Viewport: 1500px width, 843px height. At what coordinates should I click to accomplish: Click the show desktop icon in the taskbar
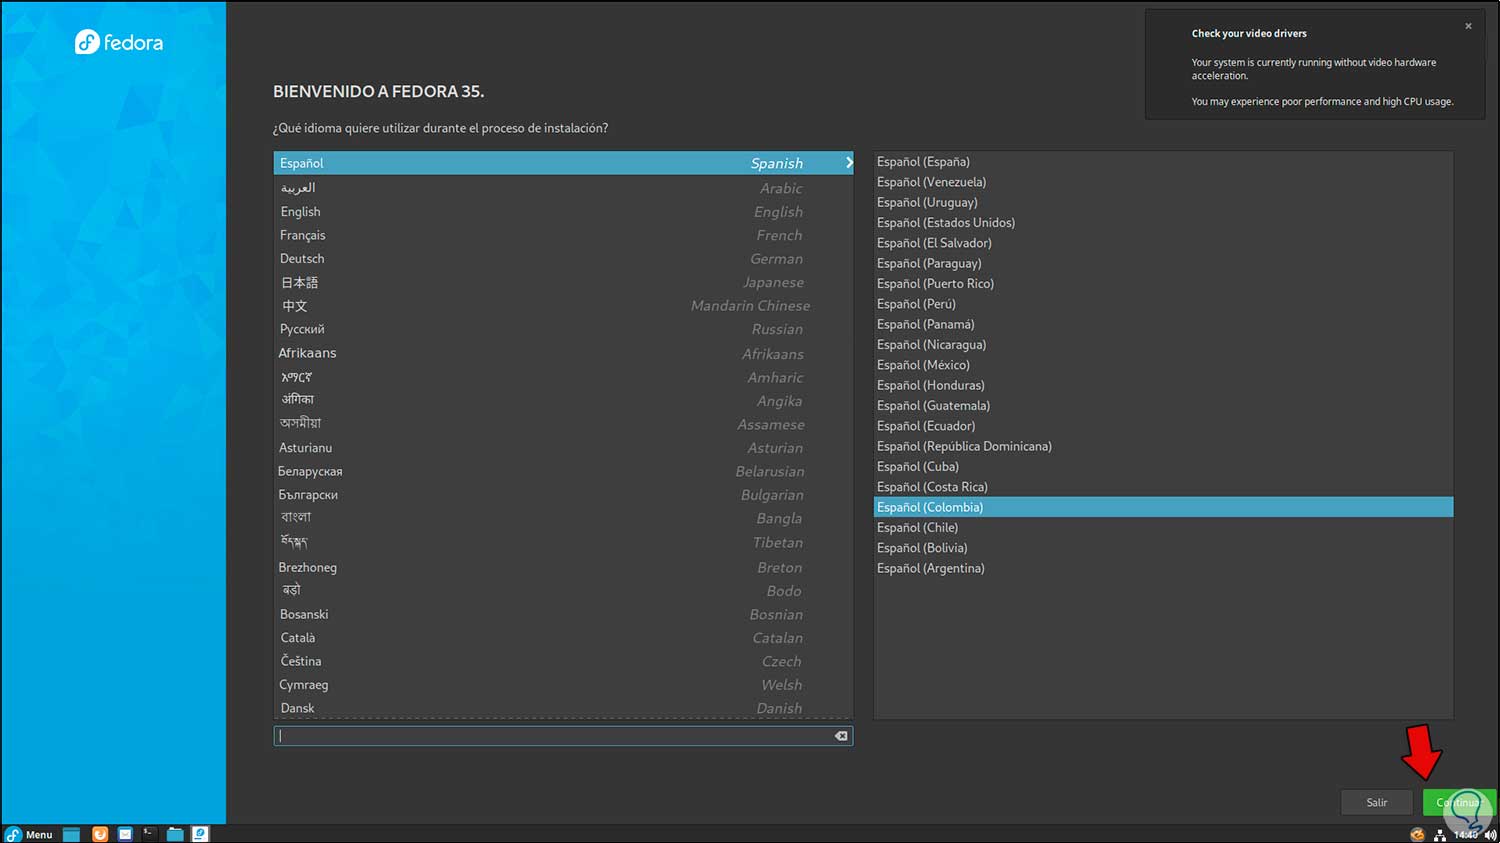tap(71, 834)
